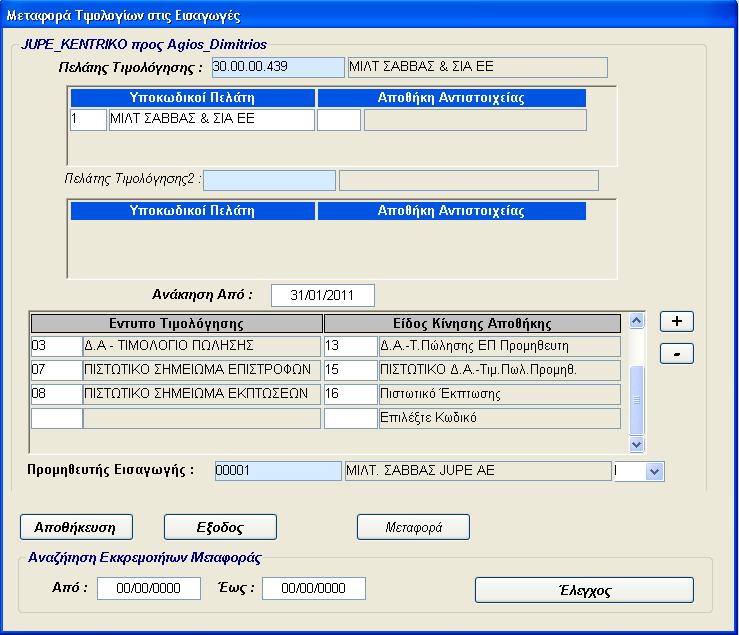Click first Αποθήκη Αντιστοιχείας header

coord(452,98)
